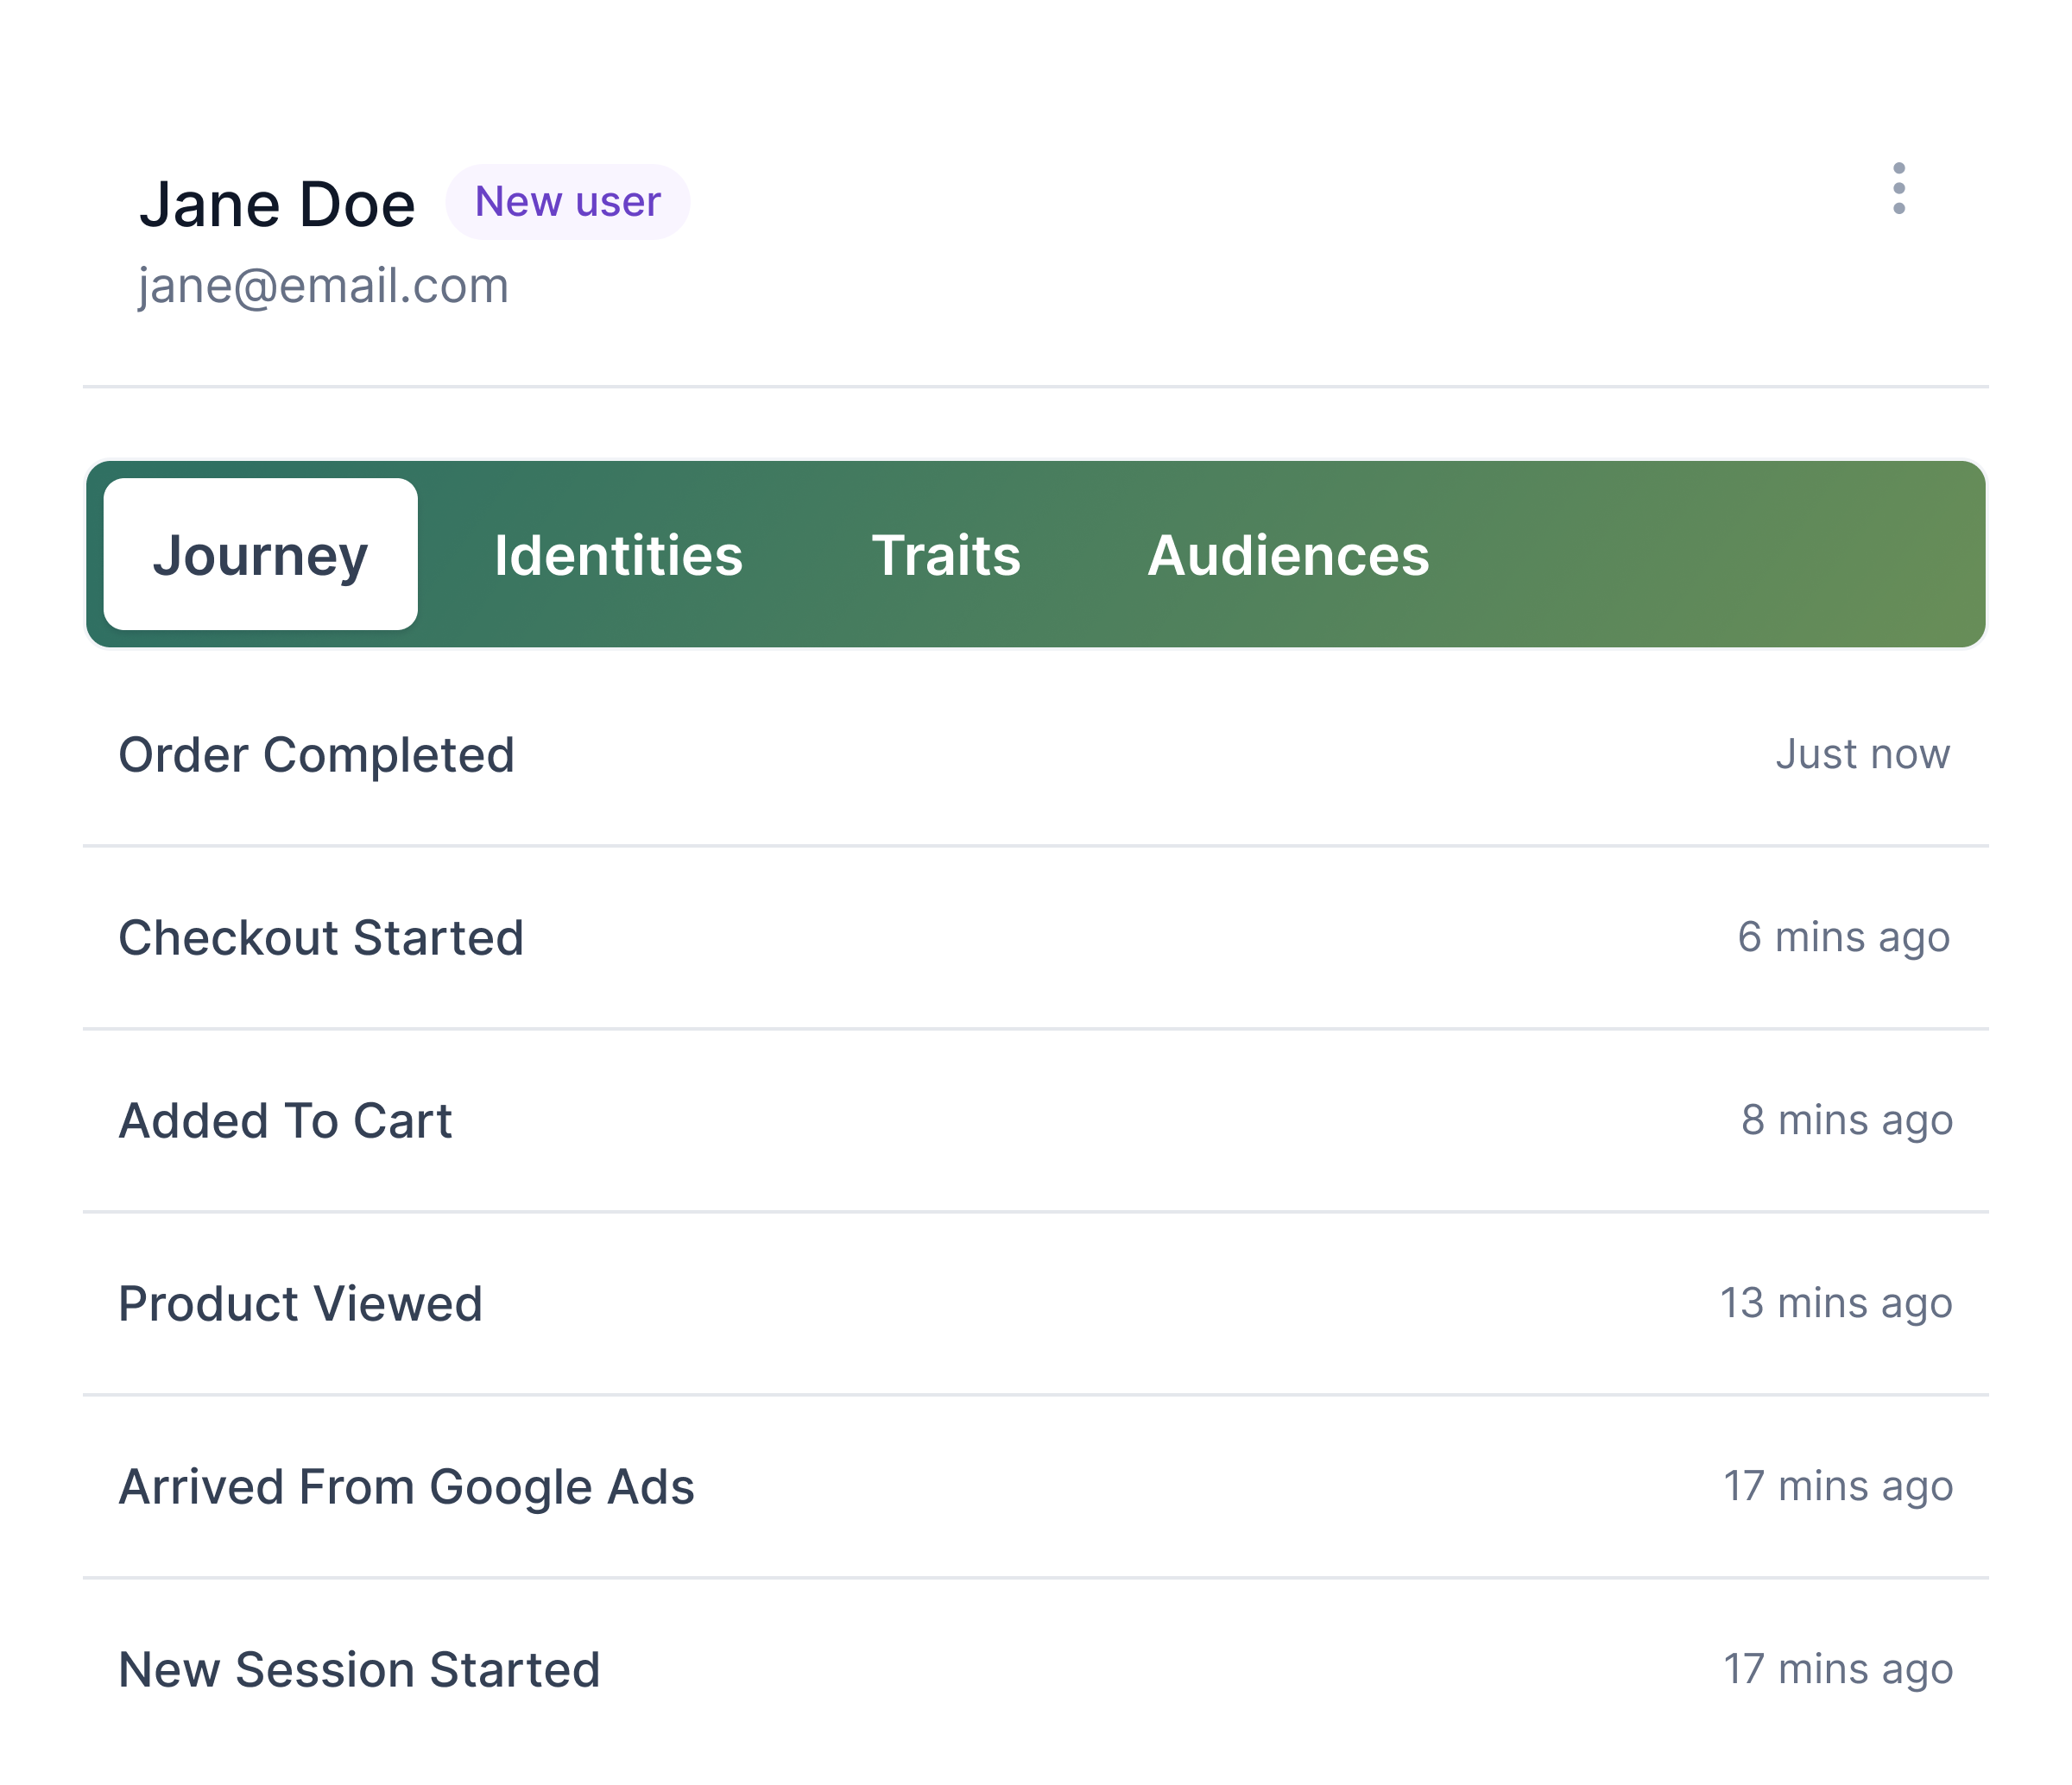Switch to the Audiences tab
Image resolution: width=2072 pixels, height=1785 pixels.
(x=1288, y=555)
